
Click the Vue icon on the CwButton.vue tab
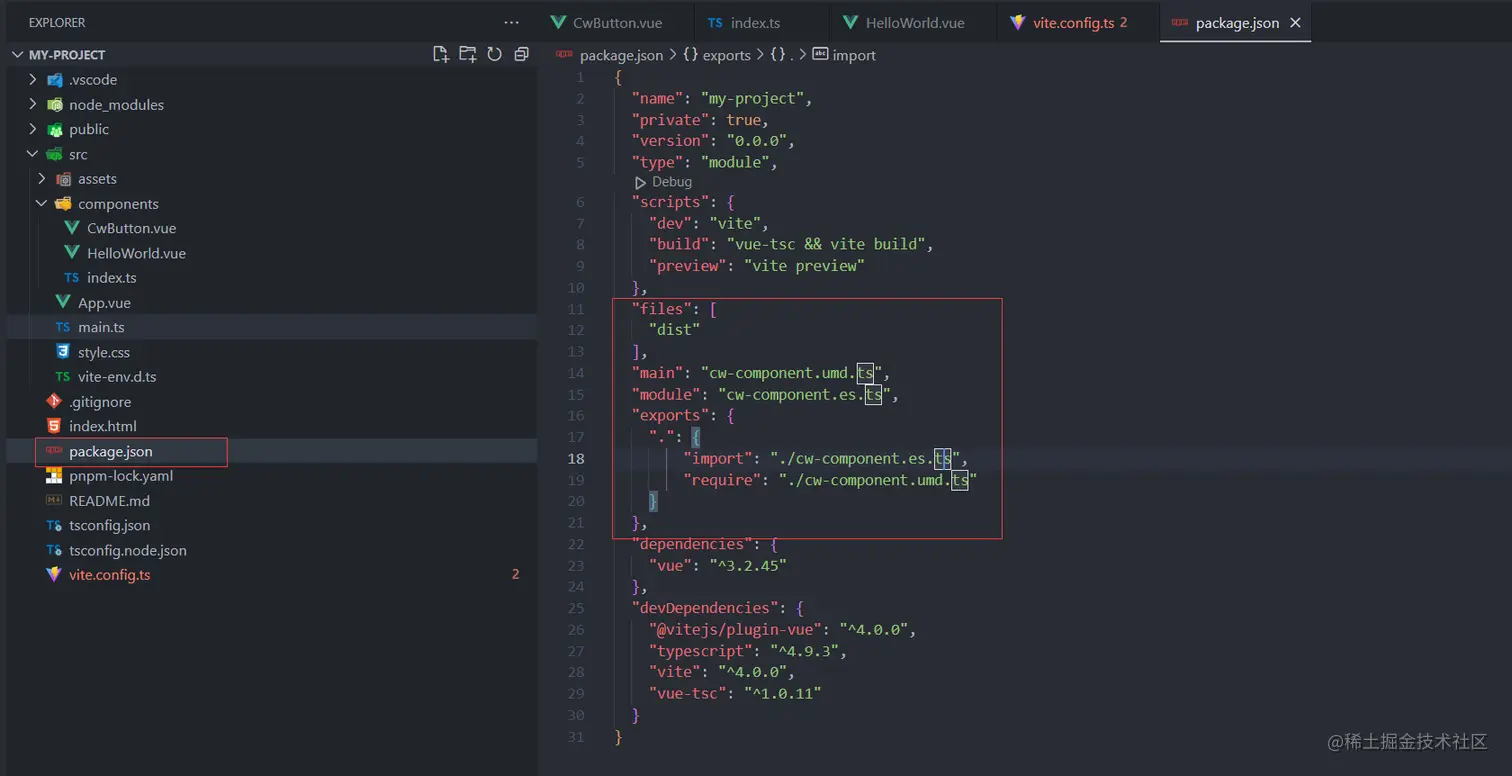558,22
